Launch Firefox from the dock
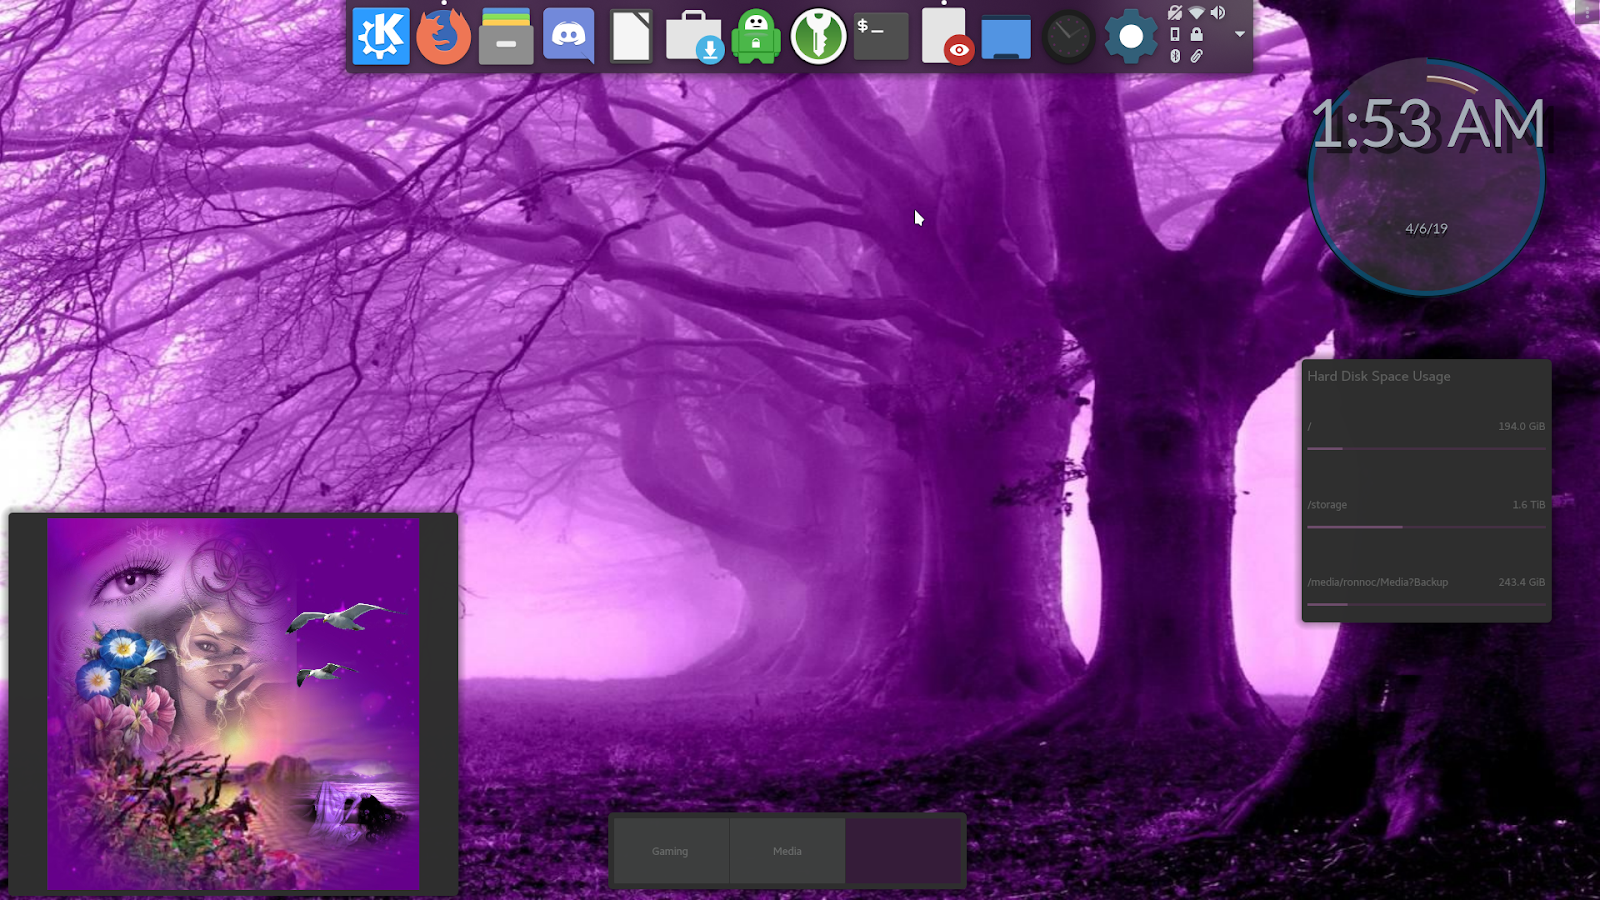This screenshot has width=1600, height=900. tap(443, 35)
